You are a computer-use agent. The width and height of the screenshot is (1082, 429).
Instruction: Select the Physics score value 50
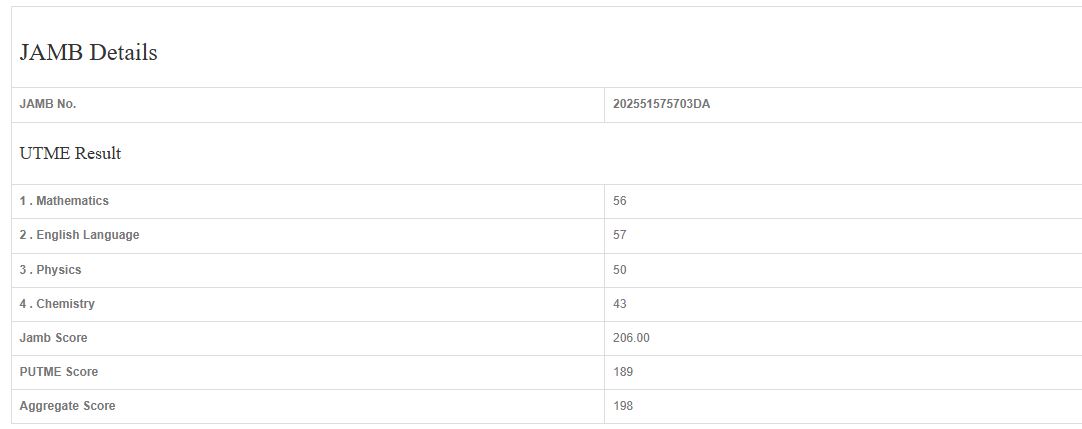point(620,270)
